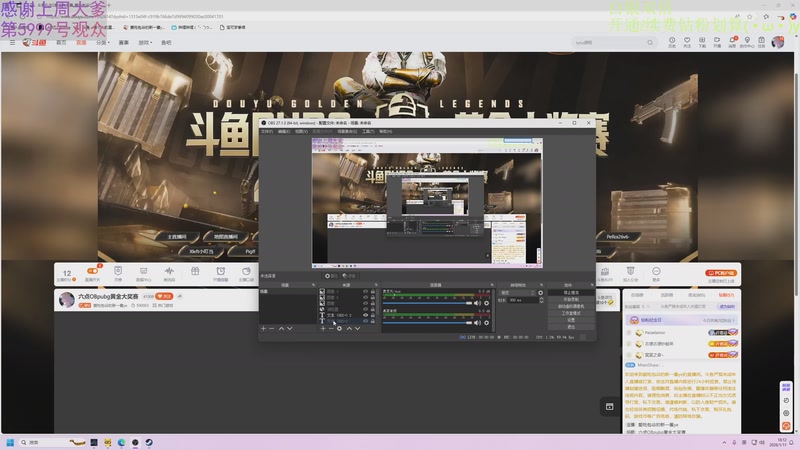Viewport: 800px width, 450px height.
Task: Open Douyu messages bell icon with red badge
Action: (x=732, y=41)
